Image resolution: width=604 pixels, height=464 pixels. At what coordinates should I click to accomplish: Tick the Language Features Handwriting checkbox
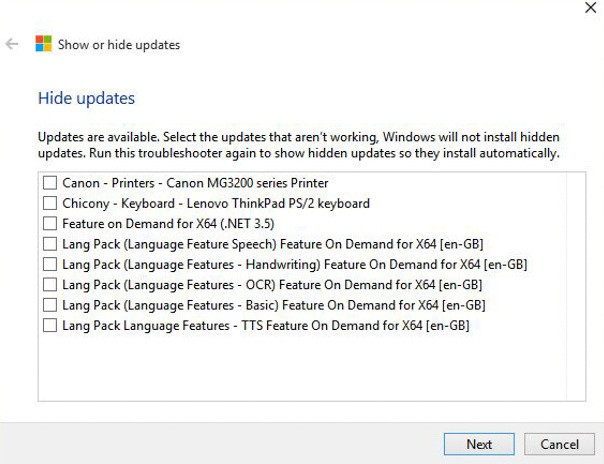pos(50,265)
